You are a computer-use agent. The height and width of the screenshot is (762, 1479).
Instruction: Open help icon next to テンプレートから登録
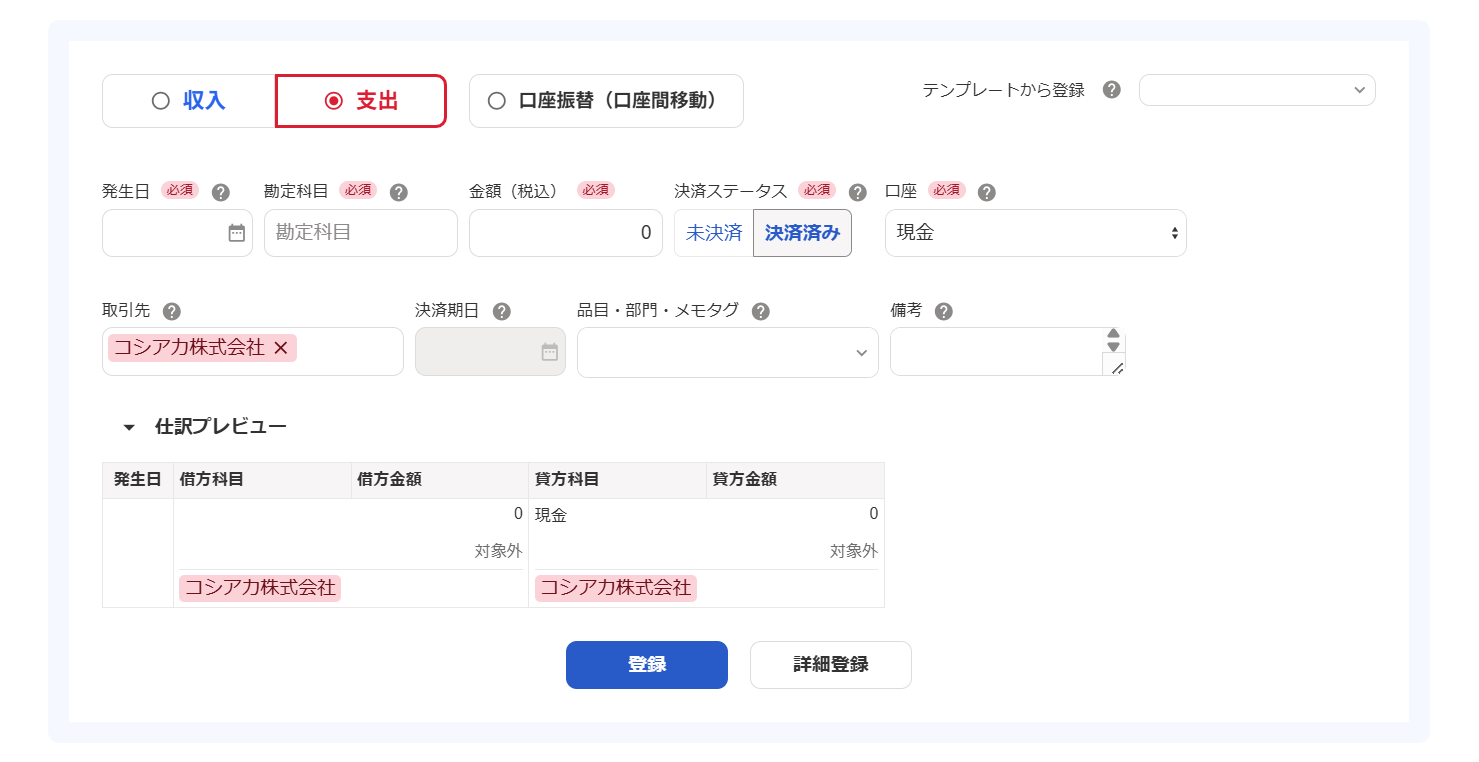[1111, 90]
